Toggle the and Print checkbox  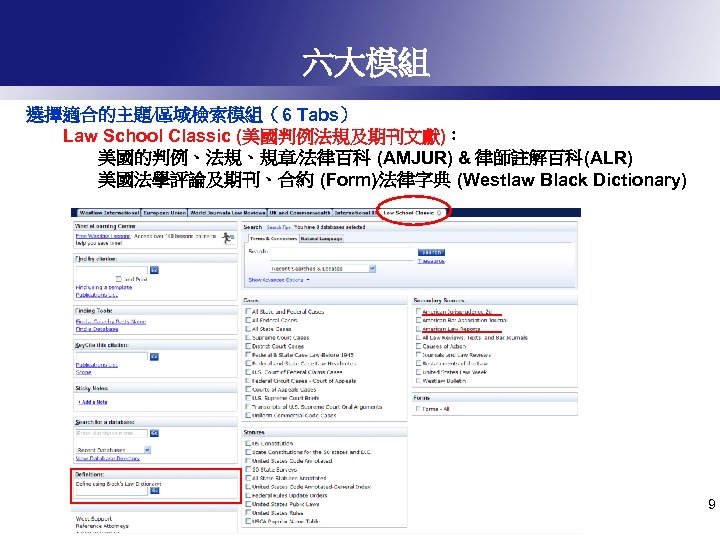[x=118, y=279]
